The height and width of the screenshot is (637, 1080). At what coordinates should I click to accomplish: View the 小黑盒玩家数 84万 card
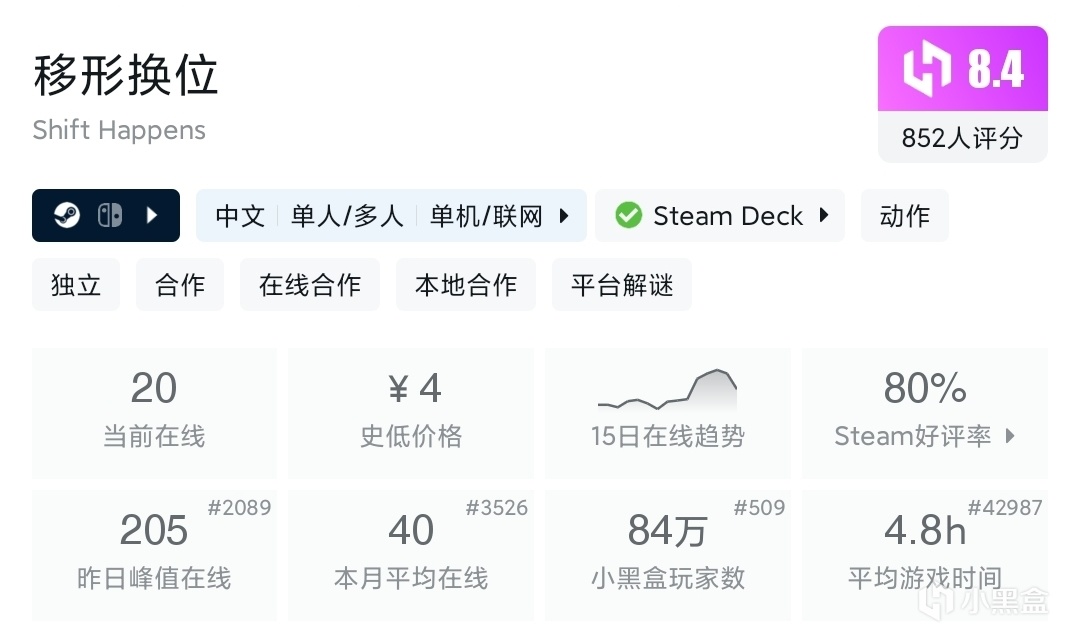tap(667, 554)
